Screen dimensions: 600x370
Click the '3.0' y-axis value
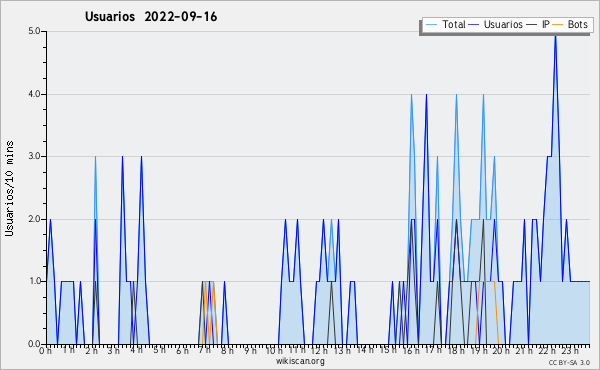coord(34,156)
